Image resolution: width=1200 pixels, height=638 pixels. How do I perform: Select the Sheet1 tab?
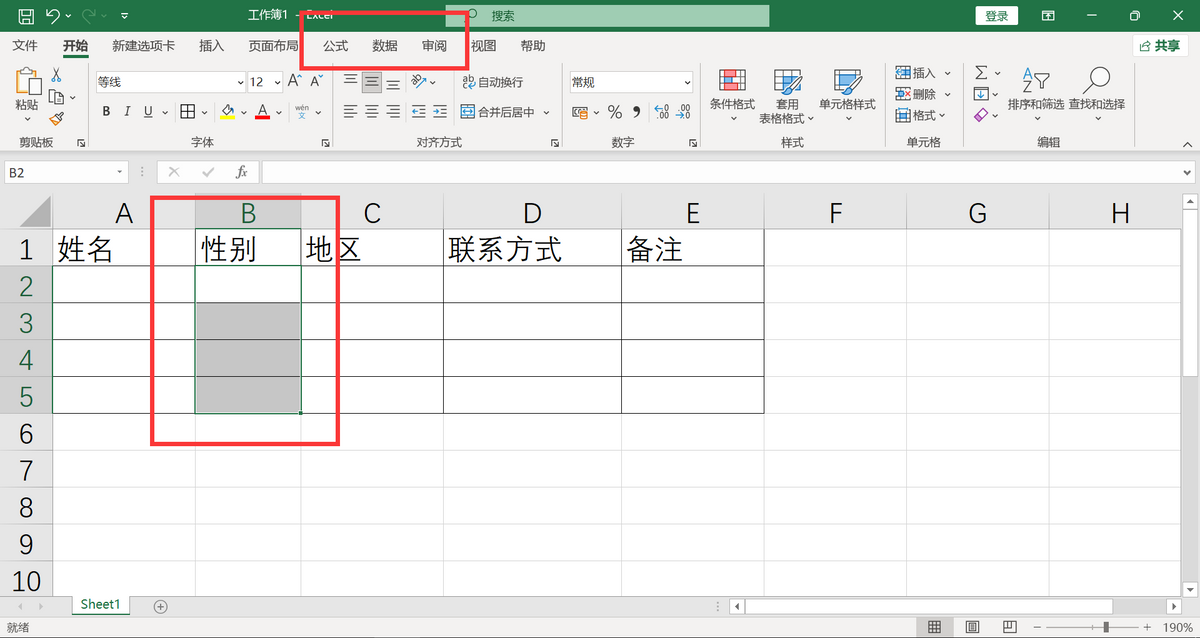(100, 605)
